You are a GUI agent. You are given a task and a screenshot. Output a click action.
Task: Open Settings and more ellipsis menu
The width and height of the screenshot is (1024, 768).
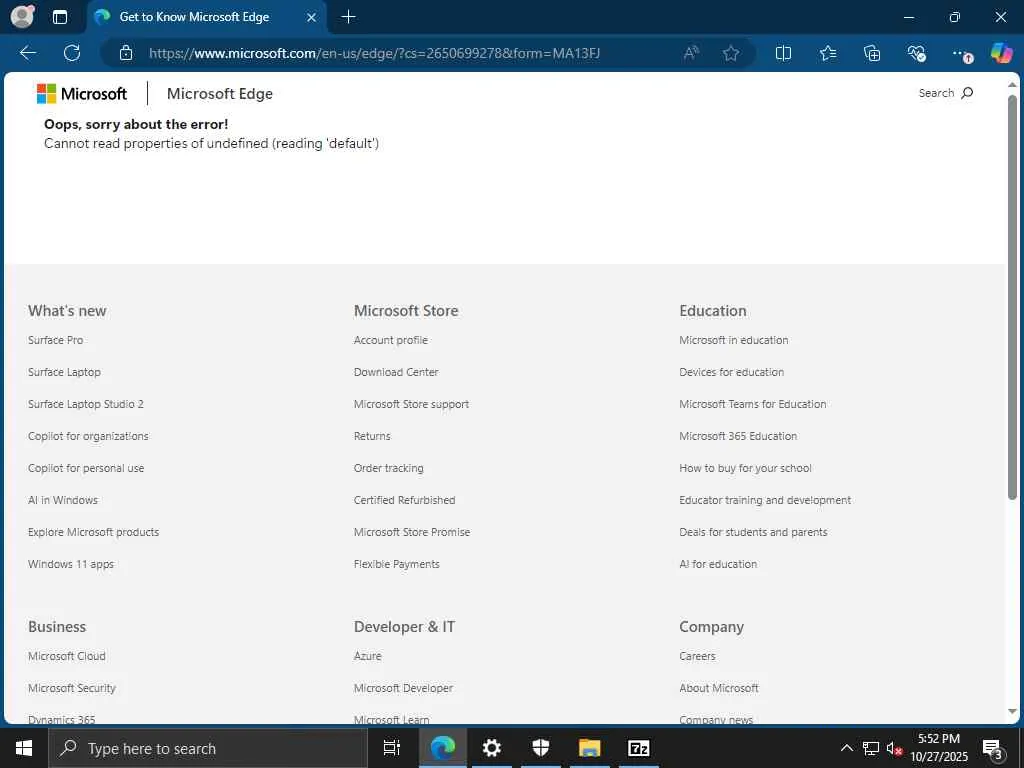(961, 54)
